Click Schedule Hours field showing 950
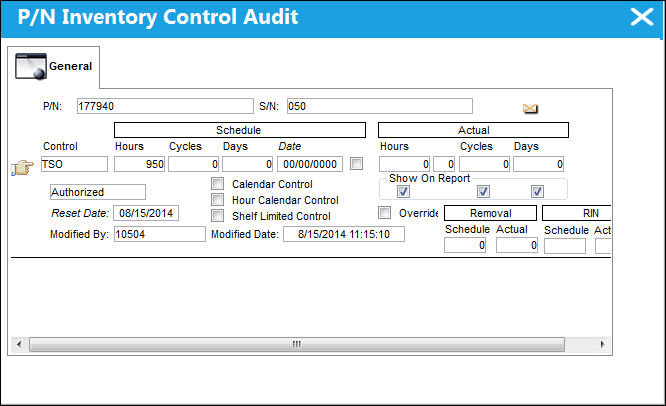This screenshot has height=406, width=666. 139,164
